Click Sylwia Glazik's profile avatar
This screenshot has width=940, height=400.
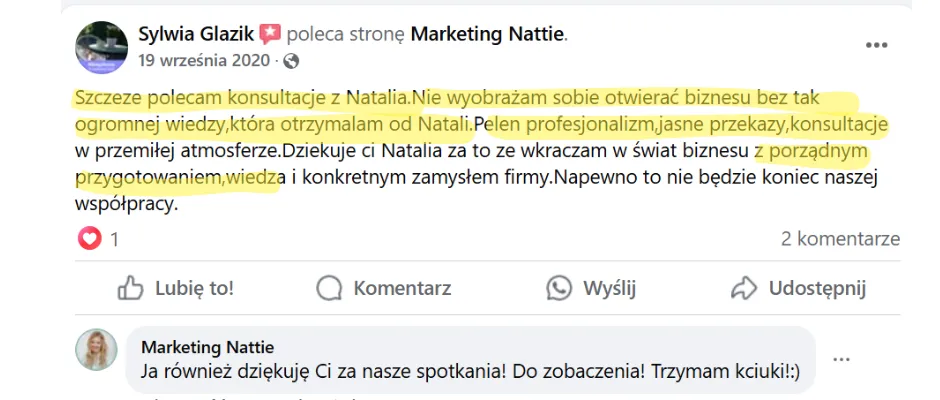point(101,47)
